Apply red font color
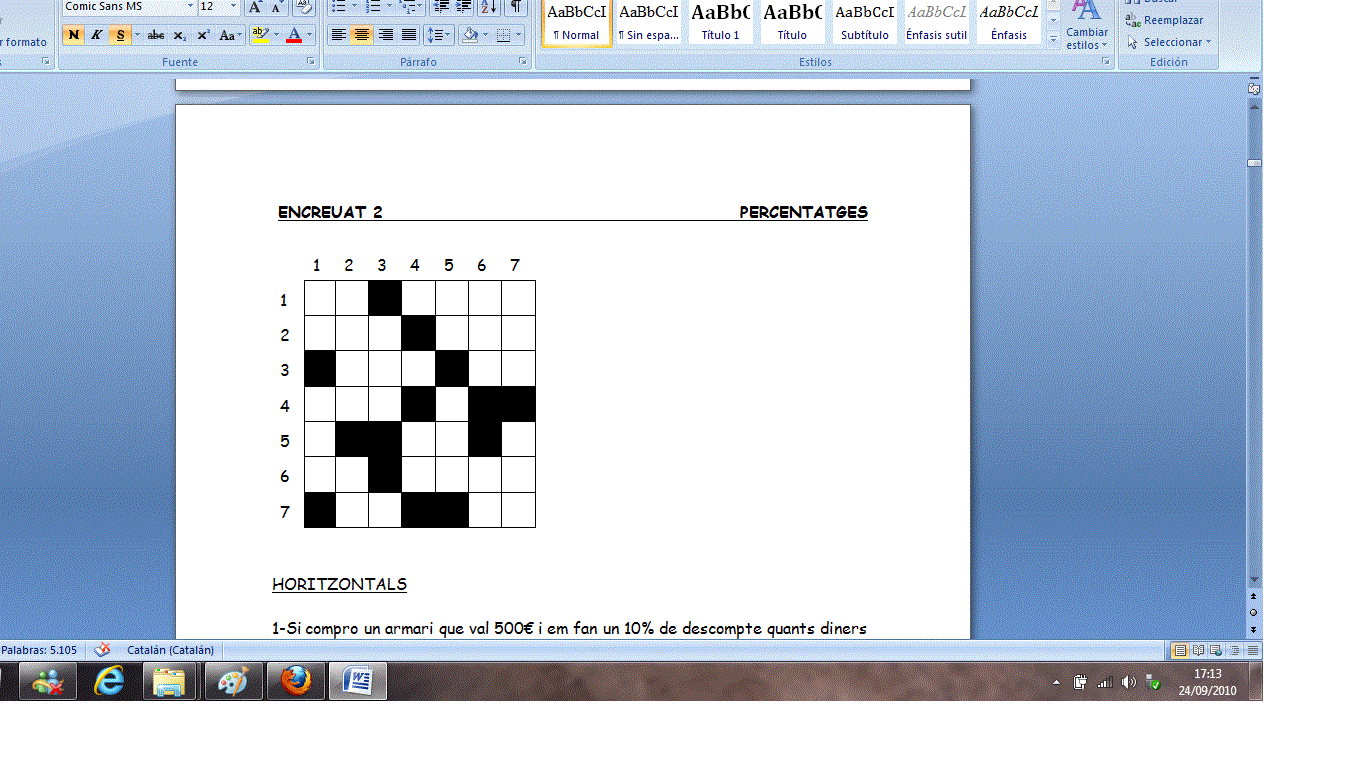This screenshot has width=1366, height=768. click(293, 35)
